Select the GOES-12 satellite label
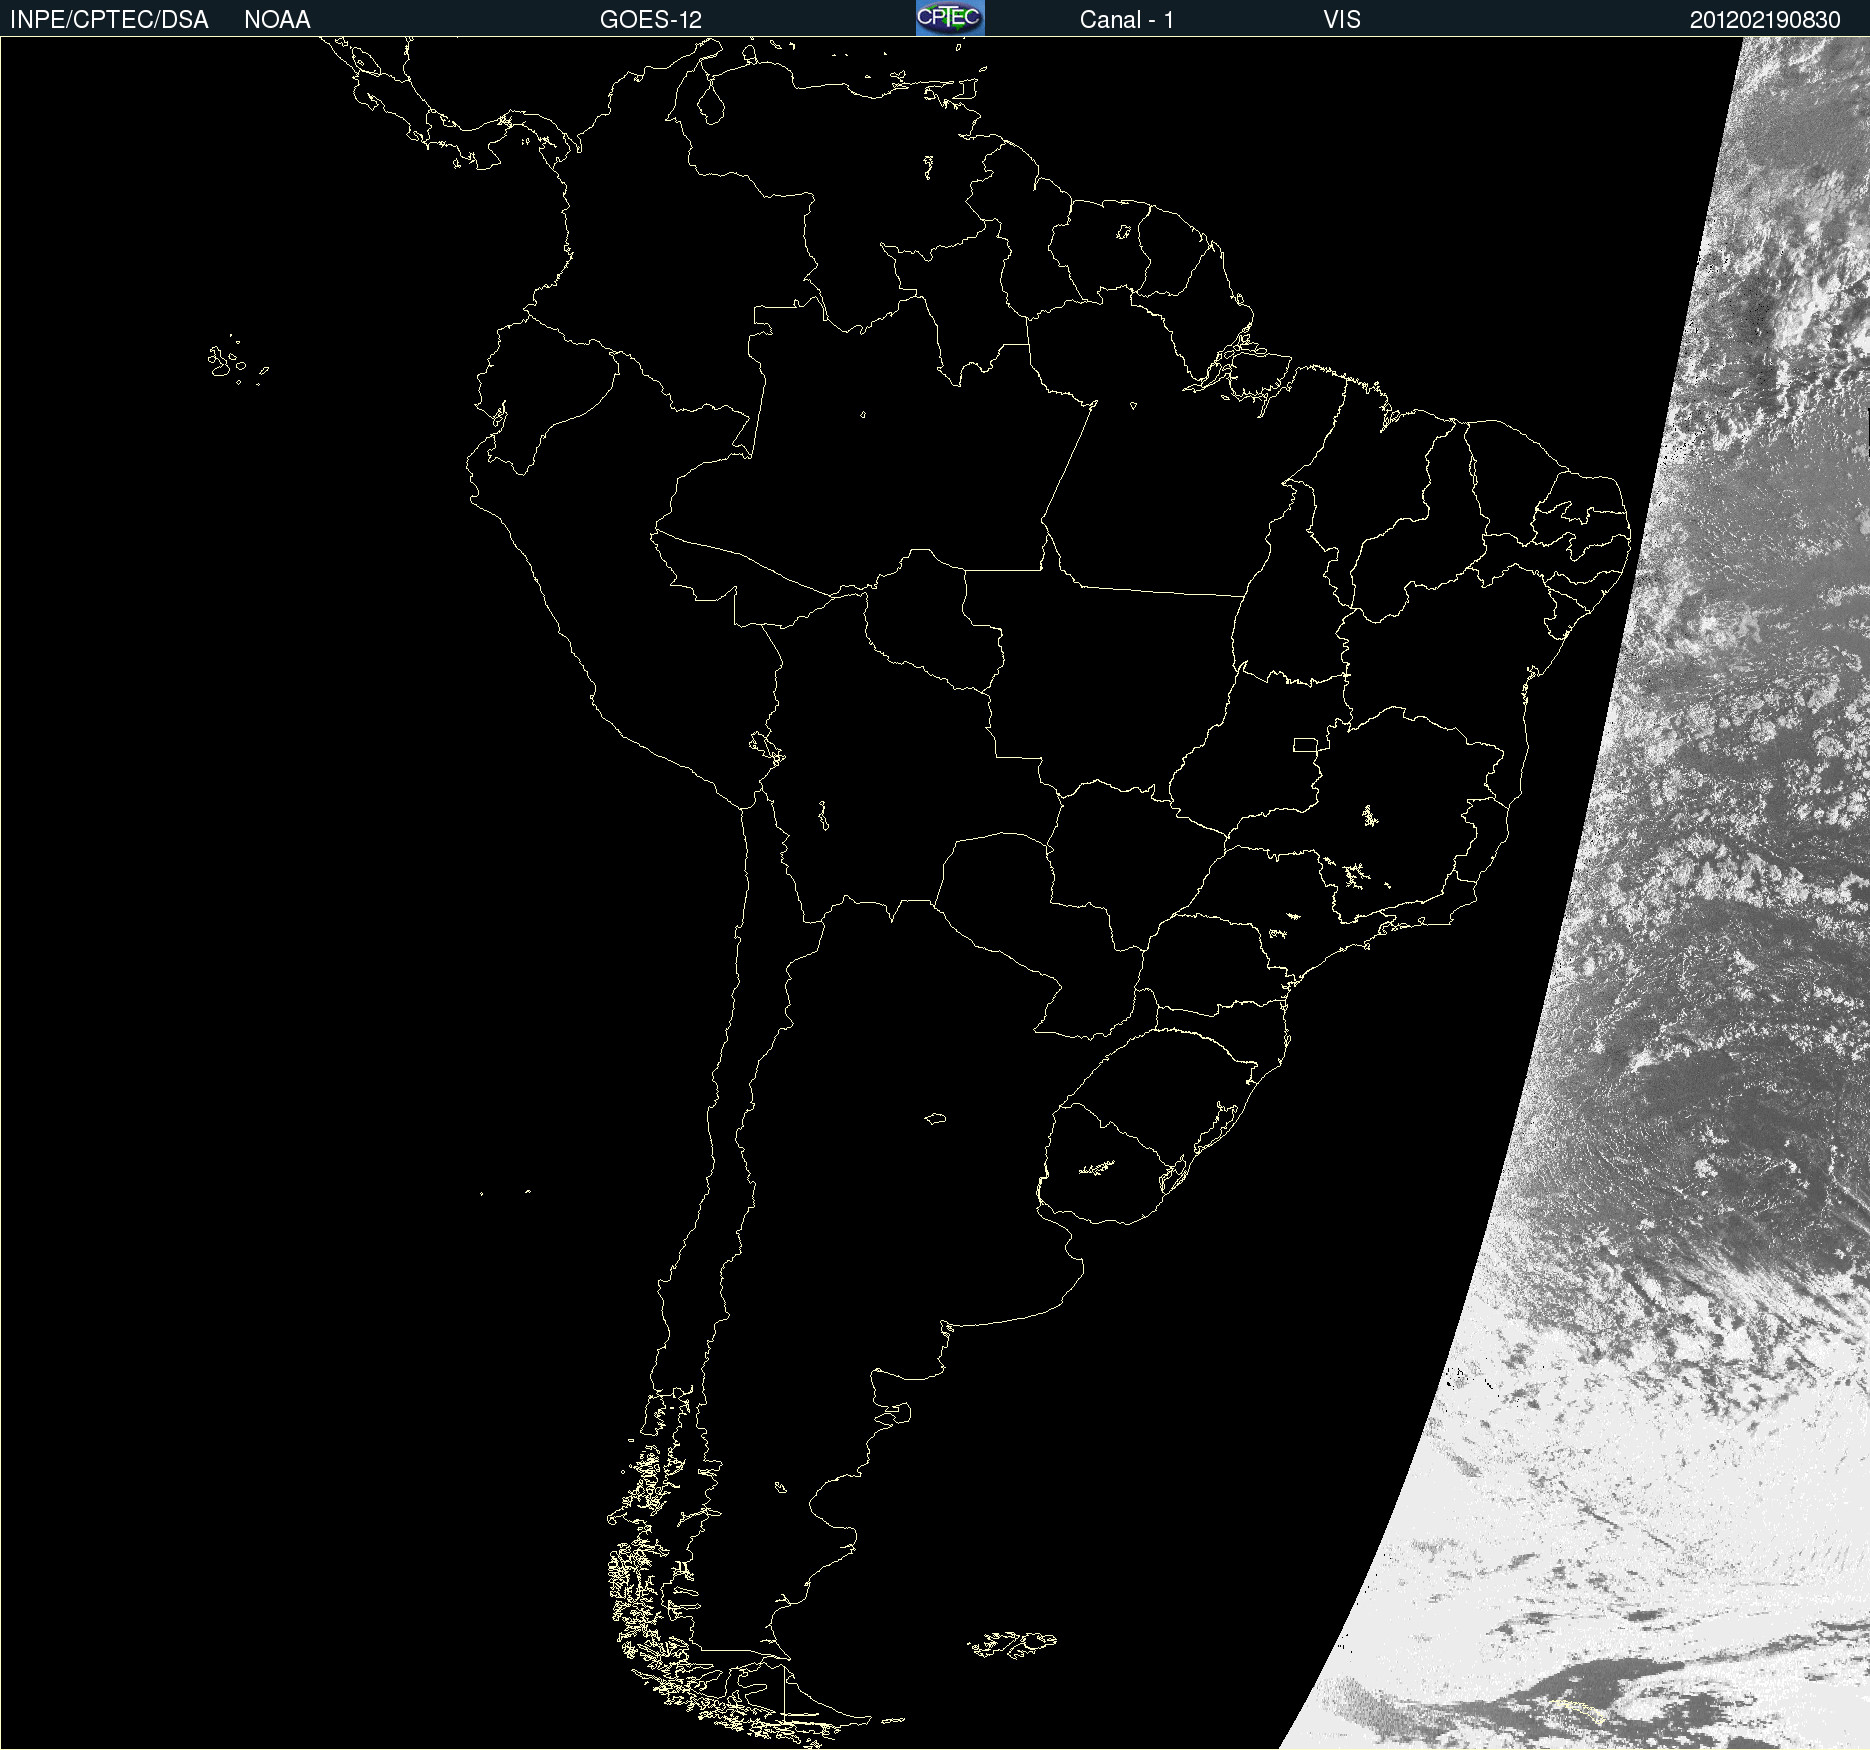This screenshot has width=1870, height=1750. pos(651,20)
